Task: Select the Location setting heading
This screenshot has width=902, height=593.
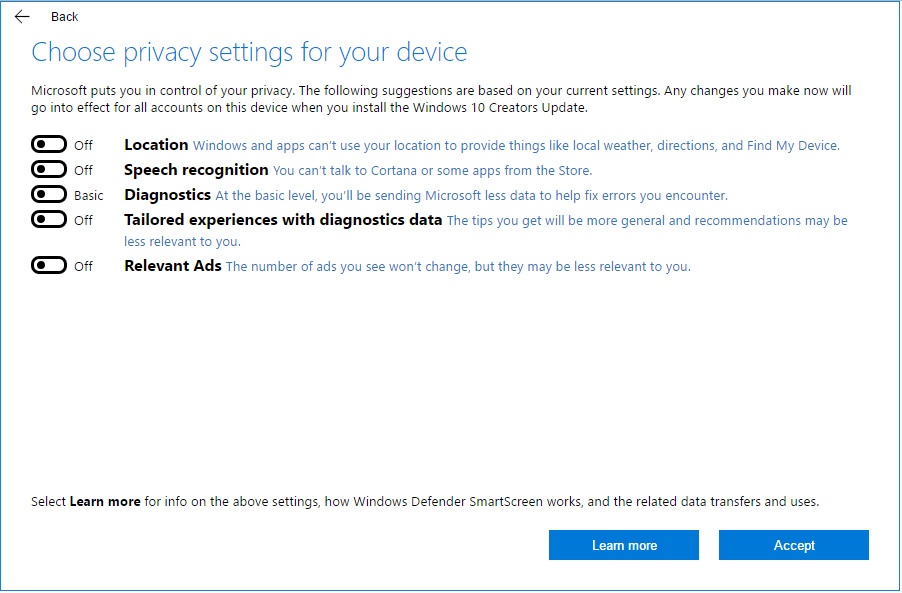Action: pyautogui.click(x=156, y=144)
